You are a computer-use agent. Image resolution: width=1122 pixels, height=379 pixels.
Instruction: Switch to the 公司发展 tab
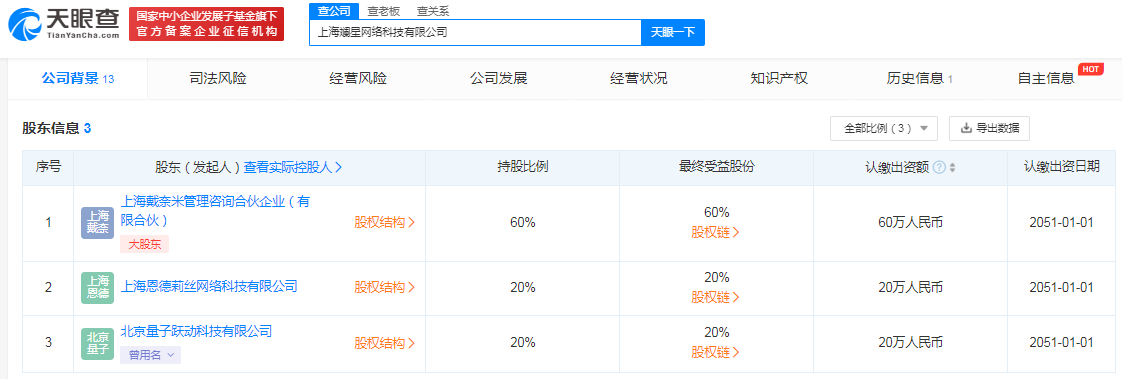(498, 79)
